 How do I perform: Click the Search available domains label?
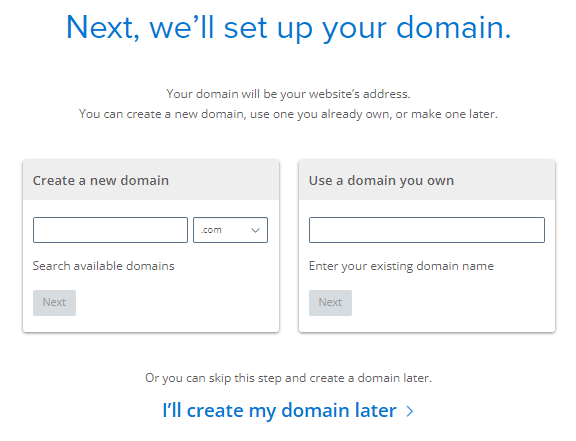pos(104,266)
